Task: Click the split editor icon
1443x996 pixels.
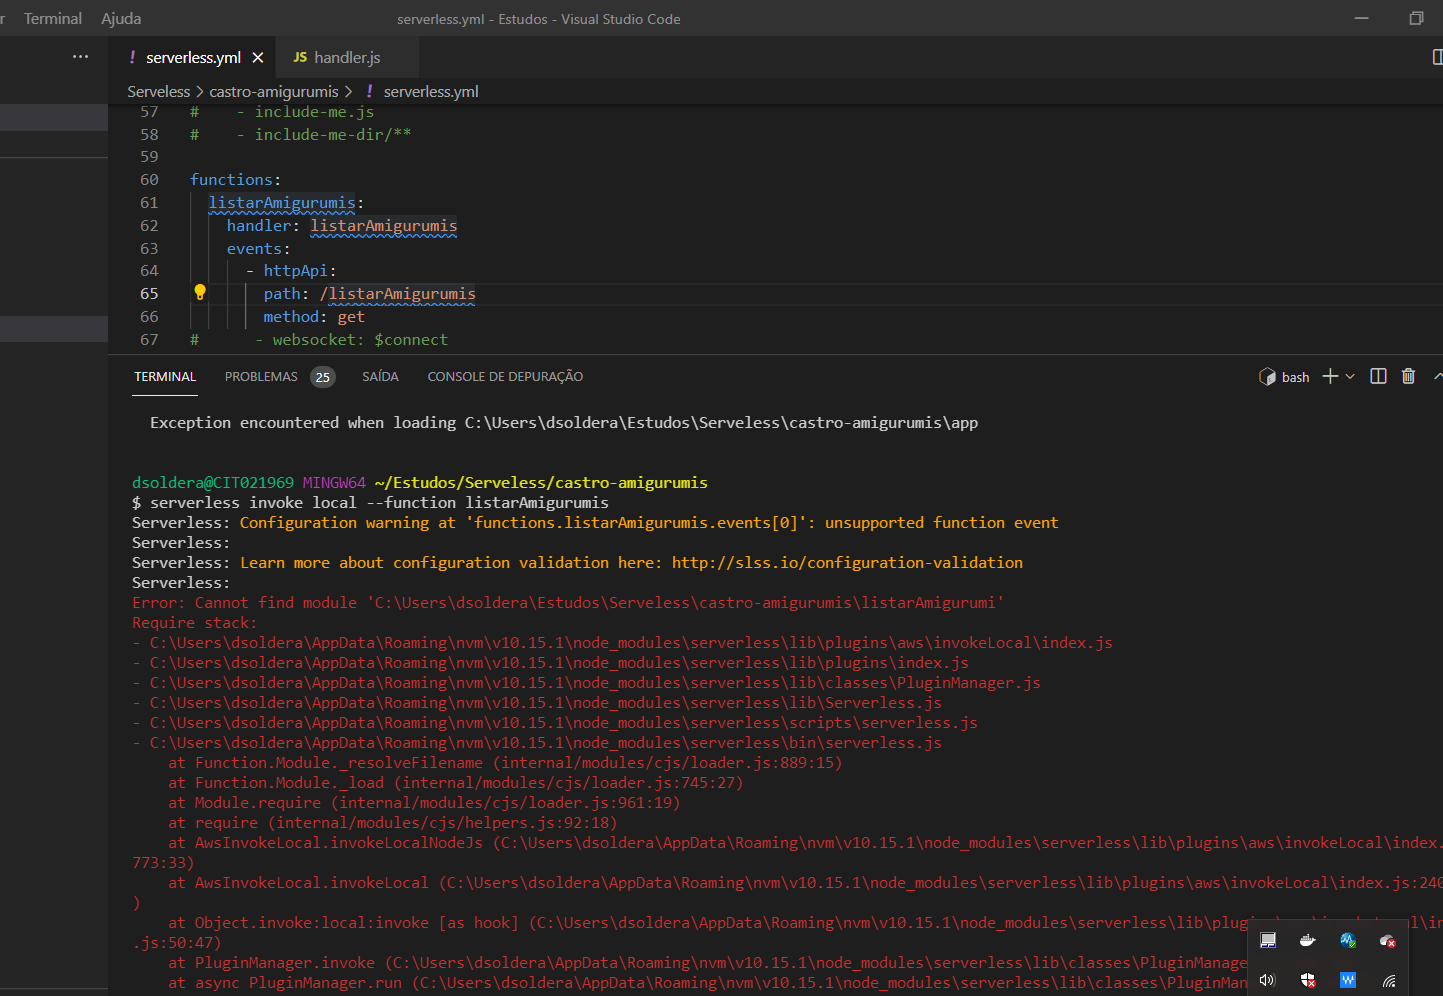Action: 1437,57
